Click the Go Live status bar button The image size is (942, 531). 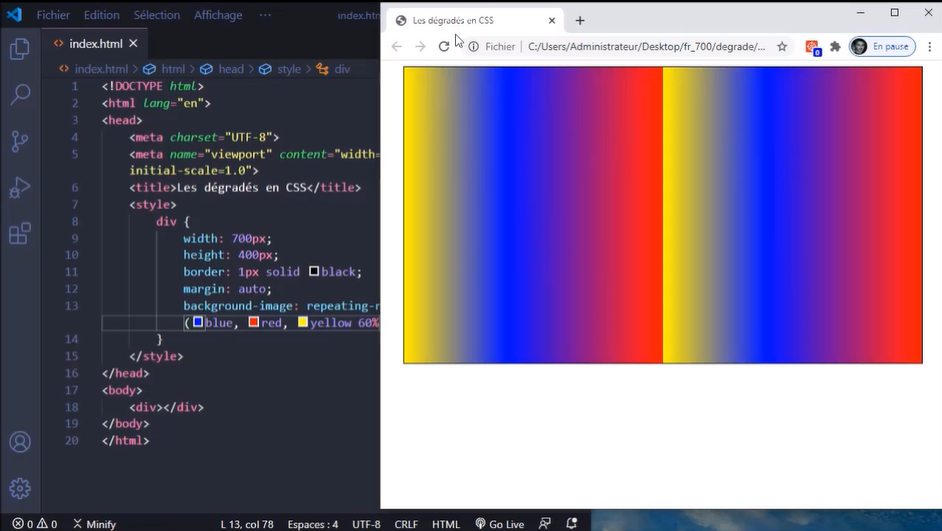(x=500, y=524)
